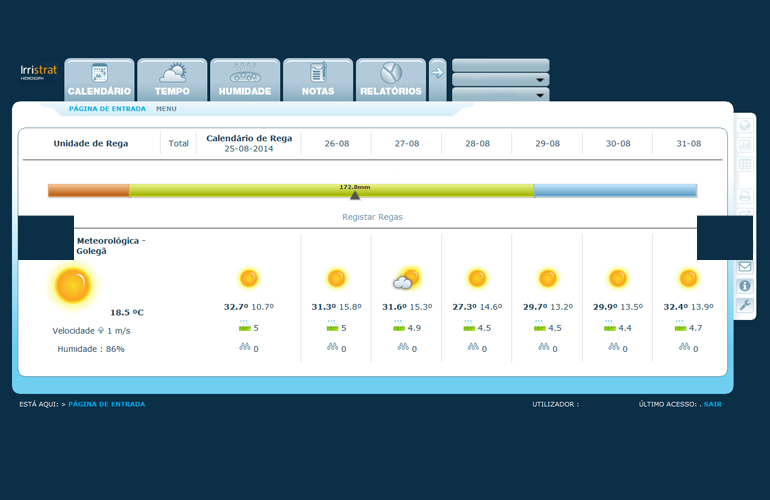770x500 pixels.
Task: Expand the second dropdown in header
Action: 500,80
